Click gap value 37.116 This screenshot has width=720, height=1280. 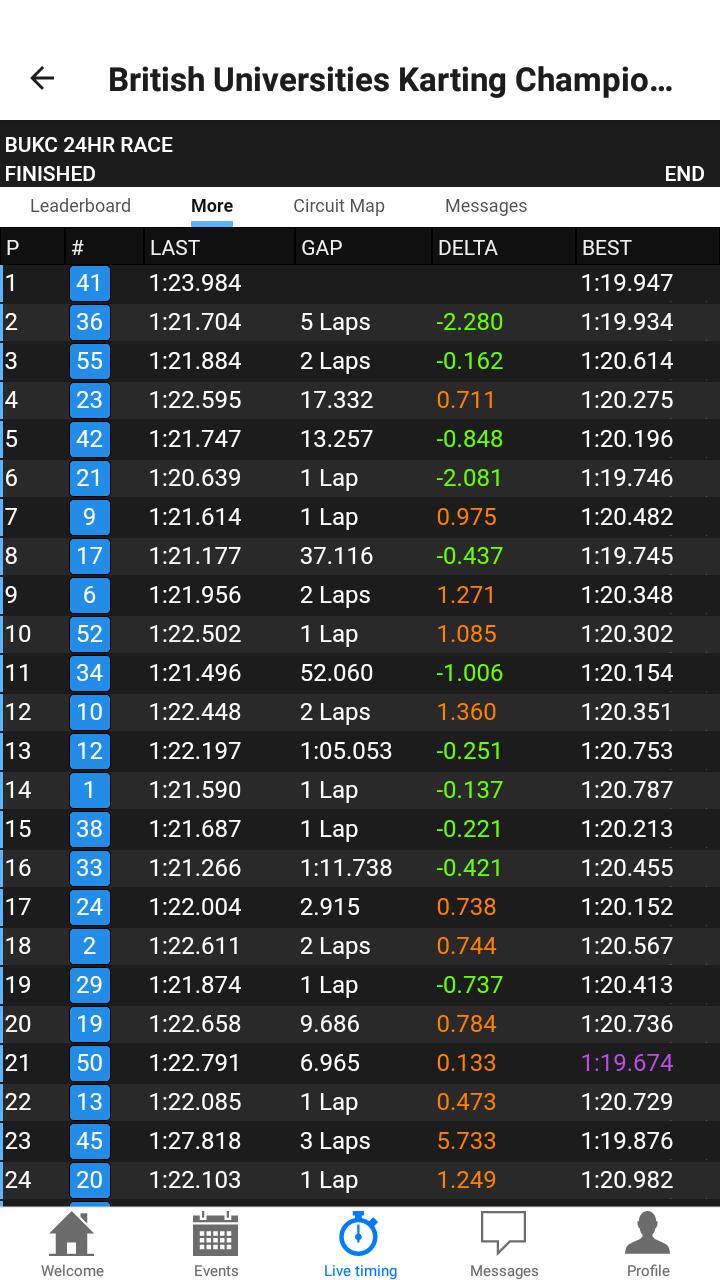pos(337,556)
